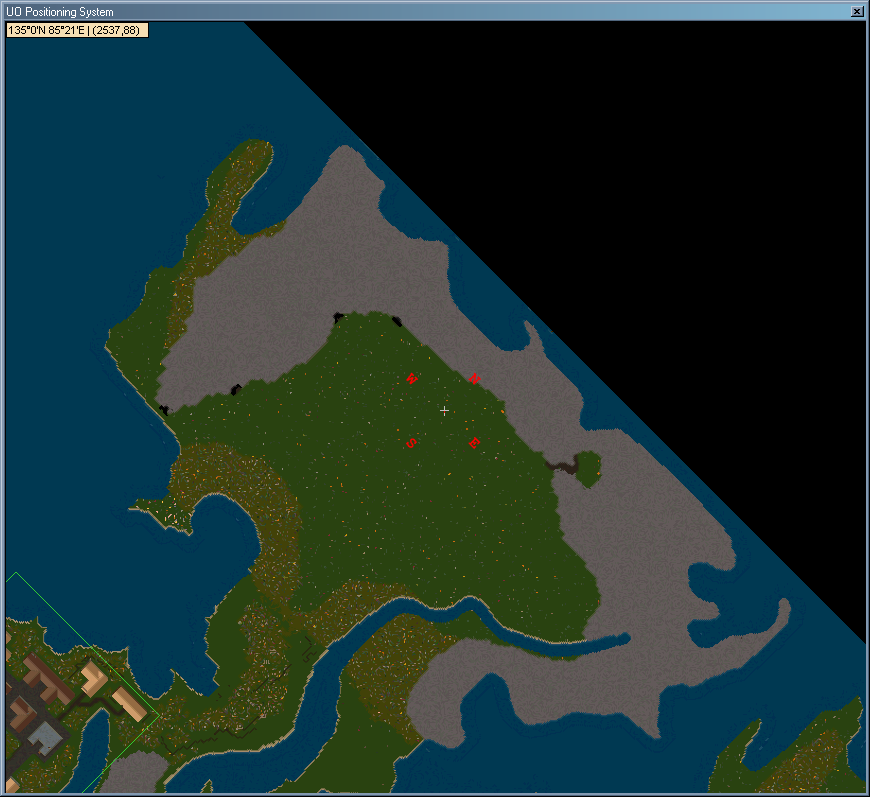The image size is (870, 797).
Task: Click the white crosshair position marker
Action: tap(444, 411)
